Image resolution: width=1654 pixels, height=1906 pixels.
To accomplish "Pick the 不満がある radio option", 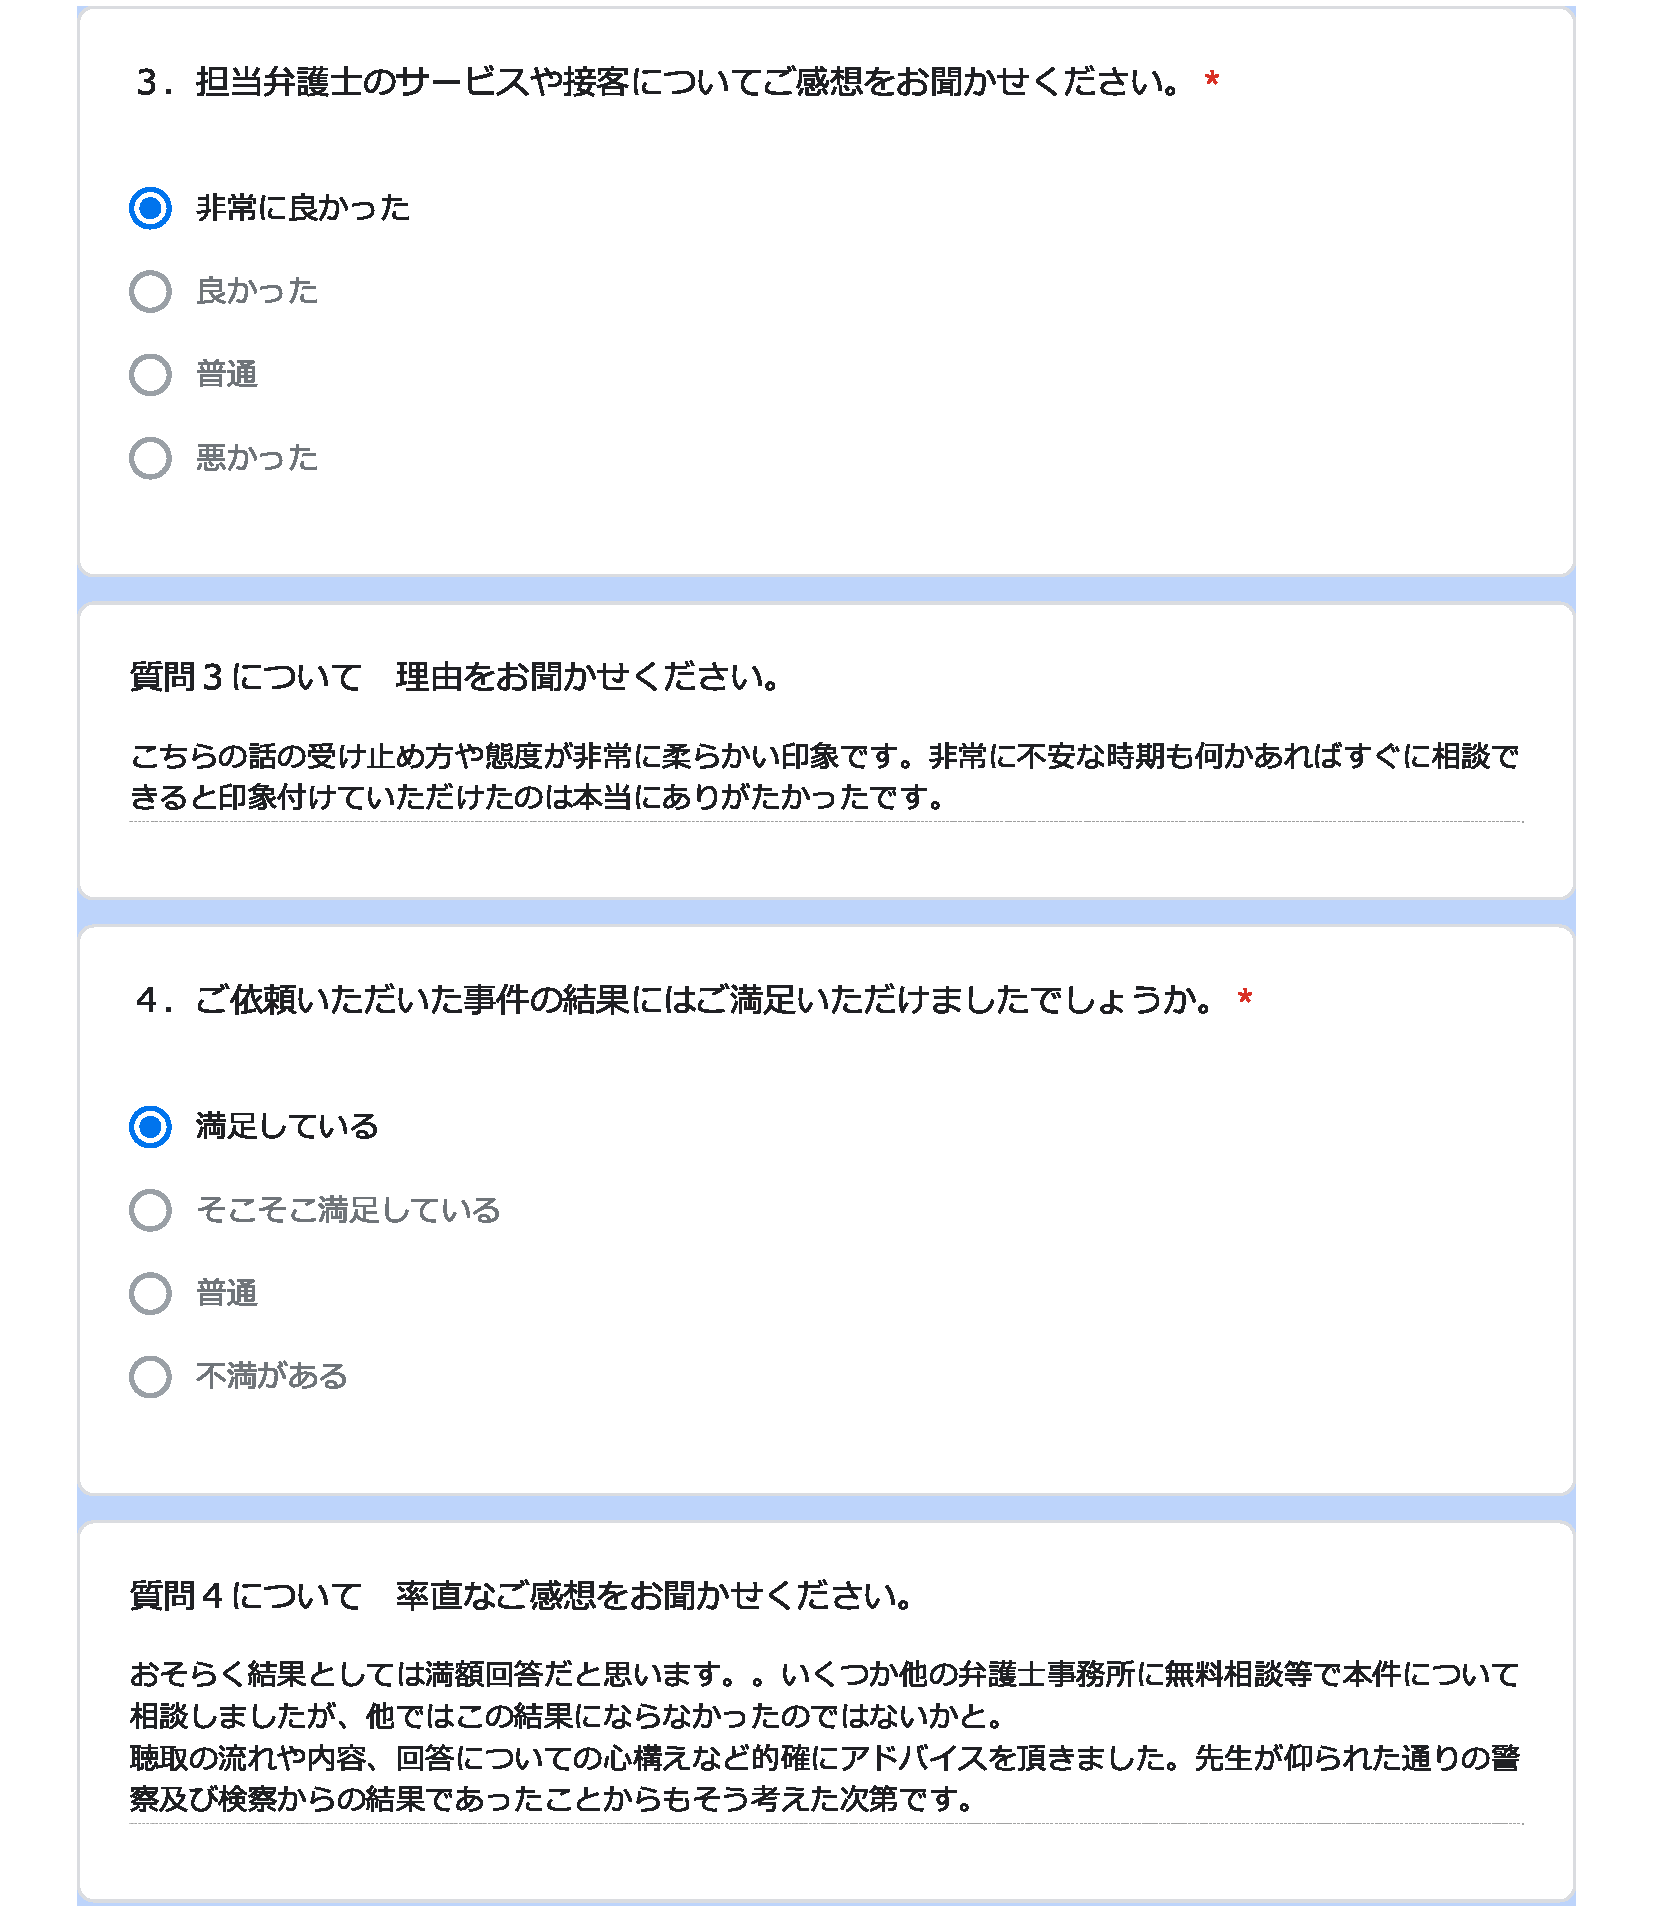I will coord(150,1376).
